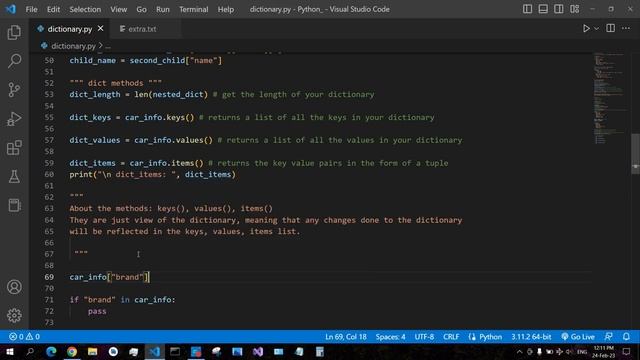
Task: Open Windows Action Center notifications
Action: click(627, 351)
